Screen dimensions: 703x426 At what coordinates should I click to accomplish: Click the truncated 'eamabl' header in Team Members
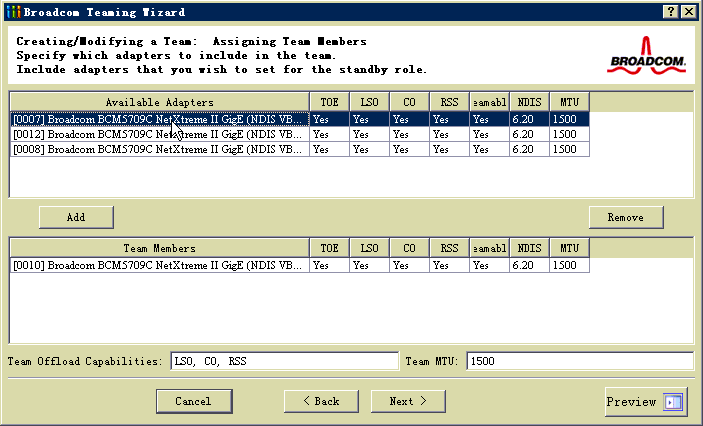point(490,248)
